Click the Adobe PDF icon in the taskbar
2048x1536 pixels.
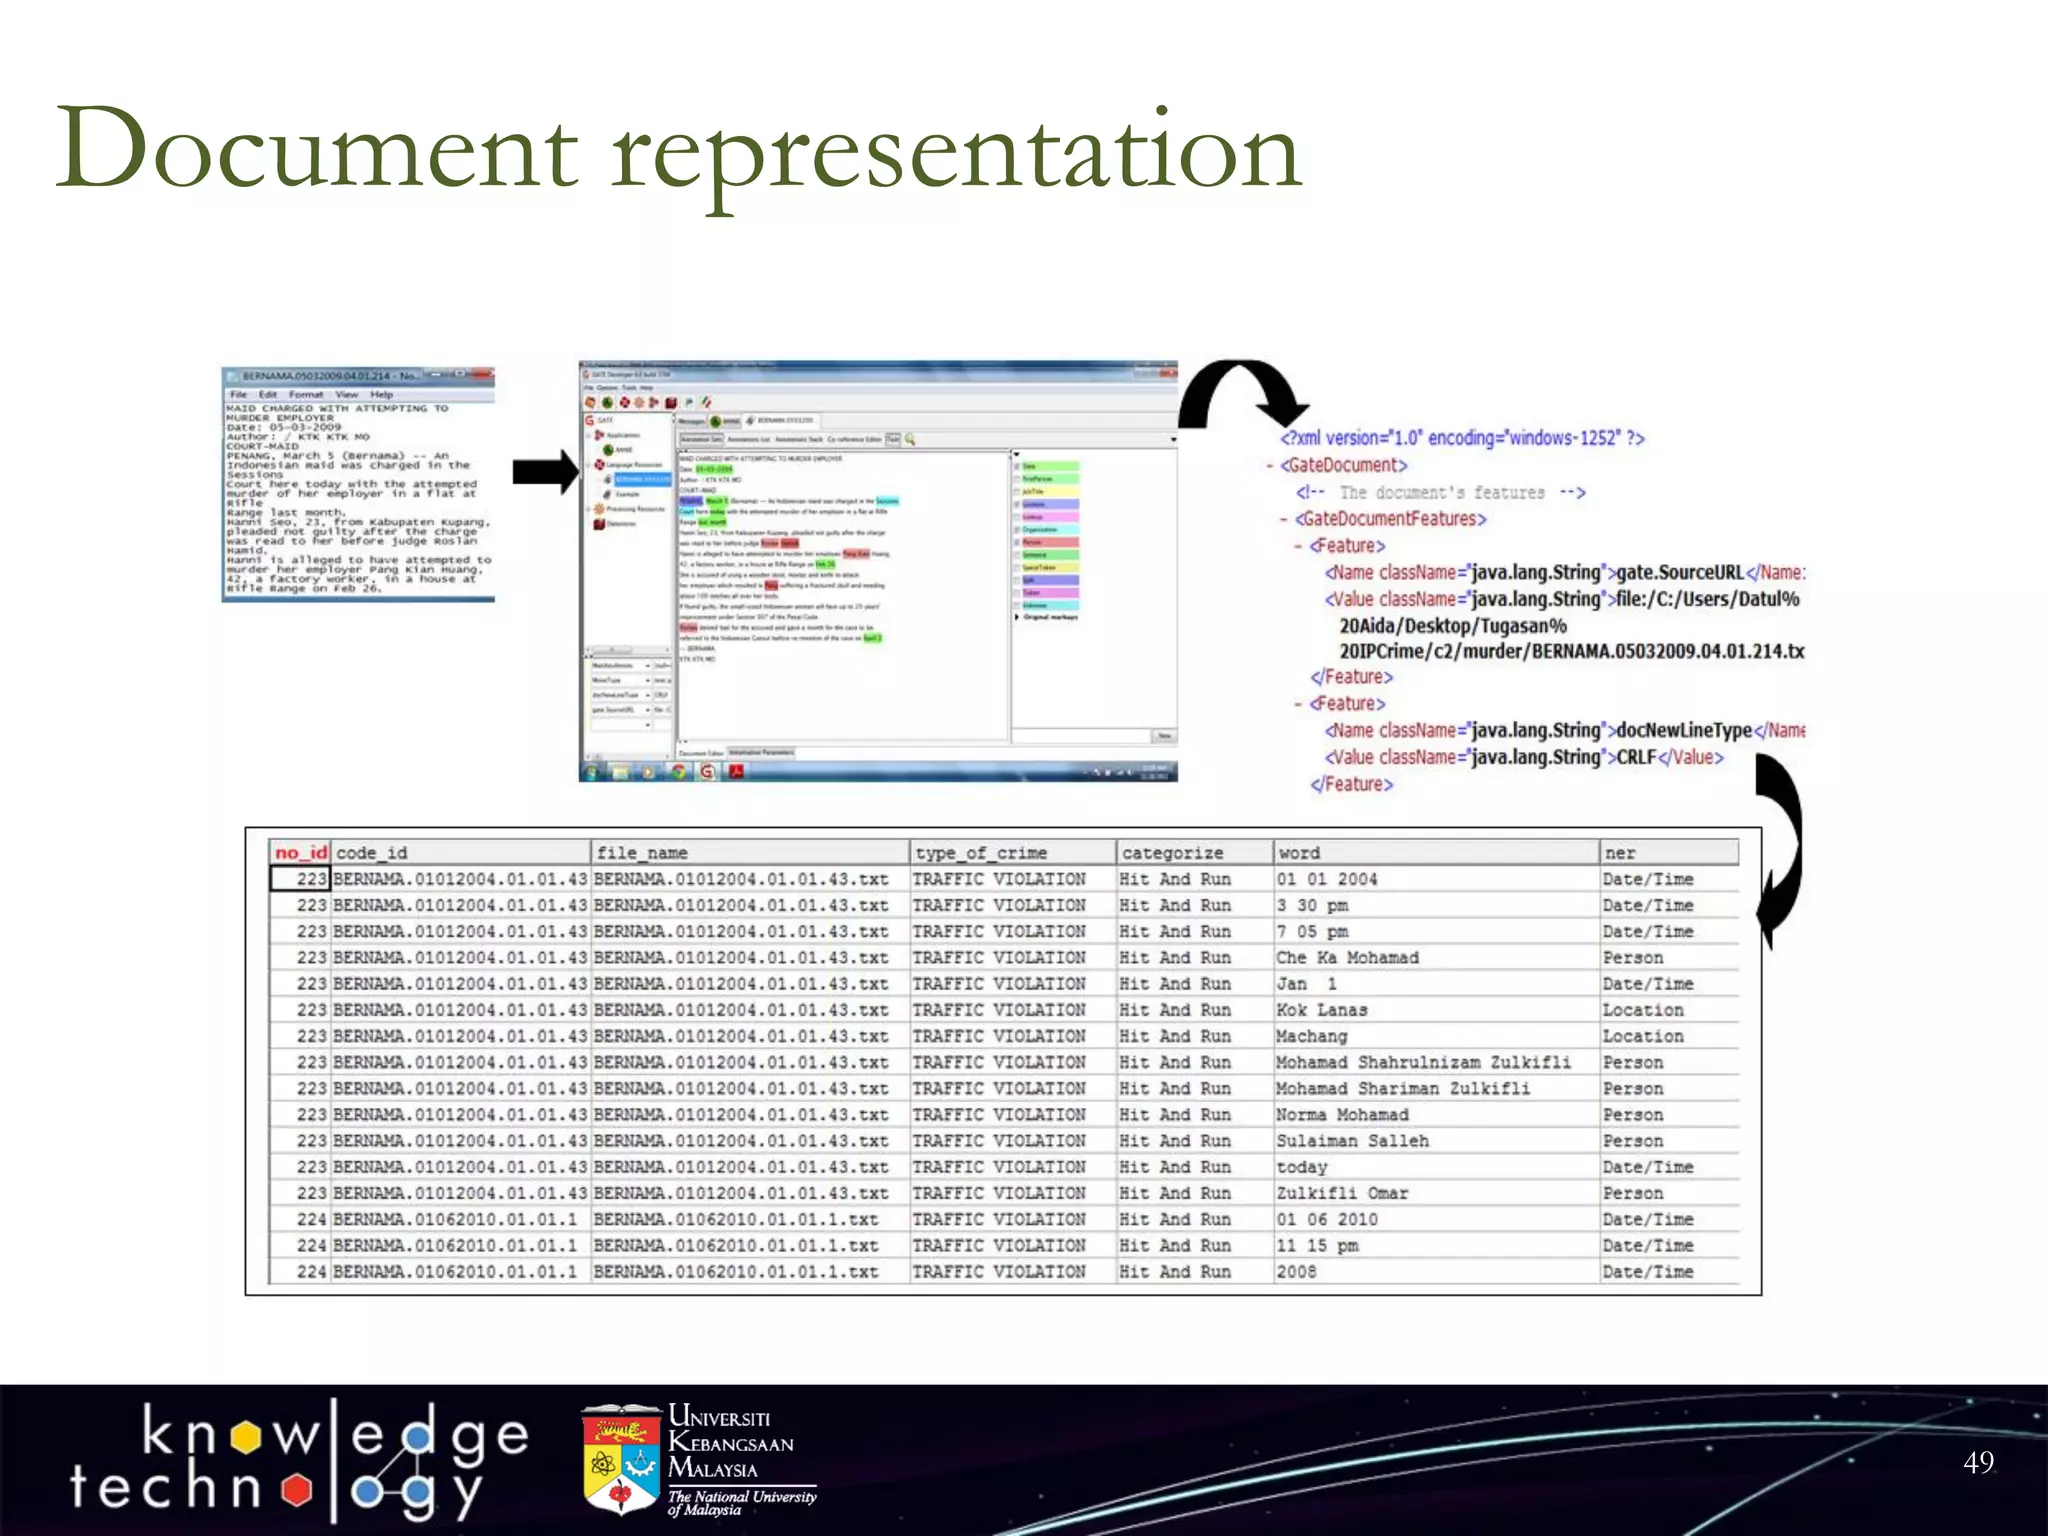click(x=737, y=771)
